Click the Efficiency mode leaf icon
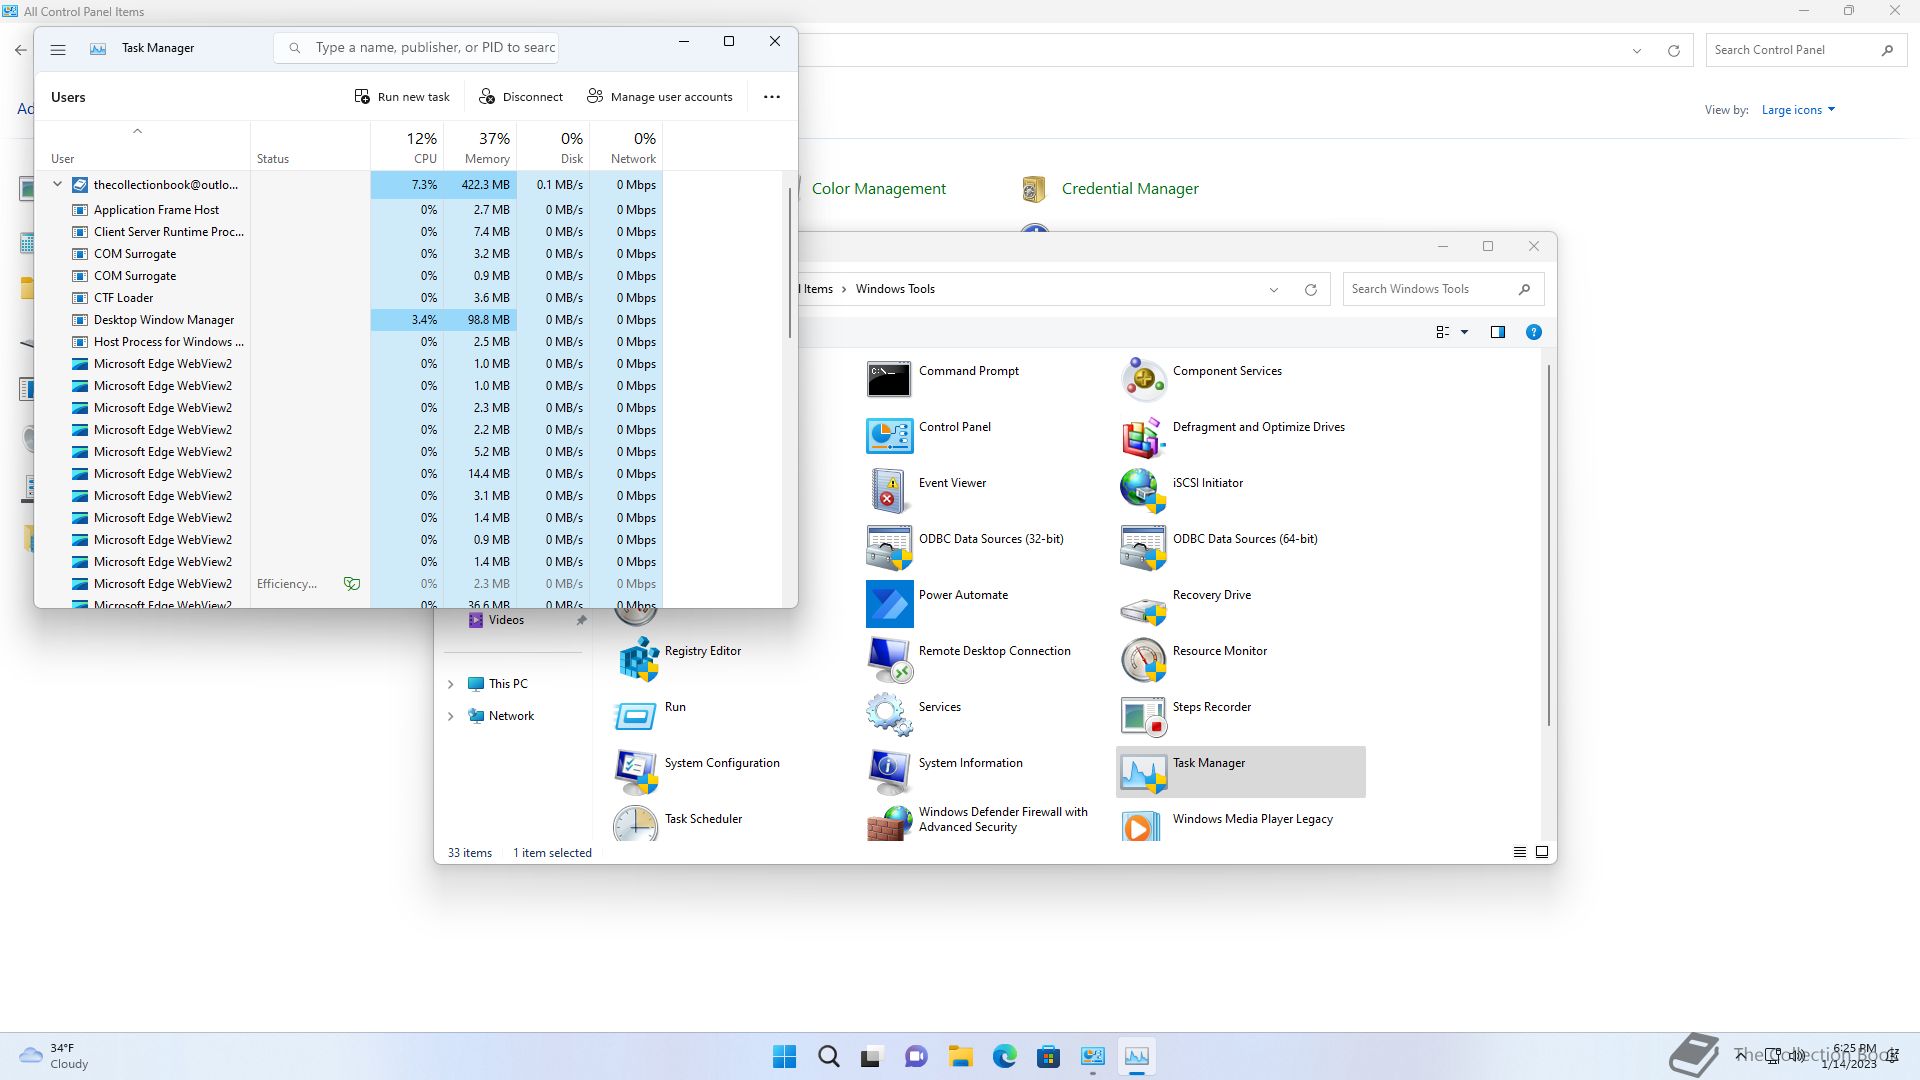This screenshot has height=1080, width=1920. (352, 584)
